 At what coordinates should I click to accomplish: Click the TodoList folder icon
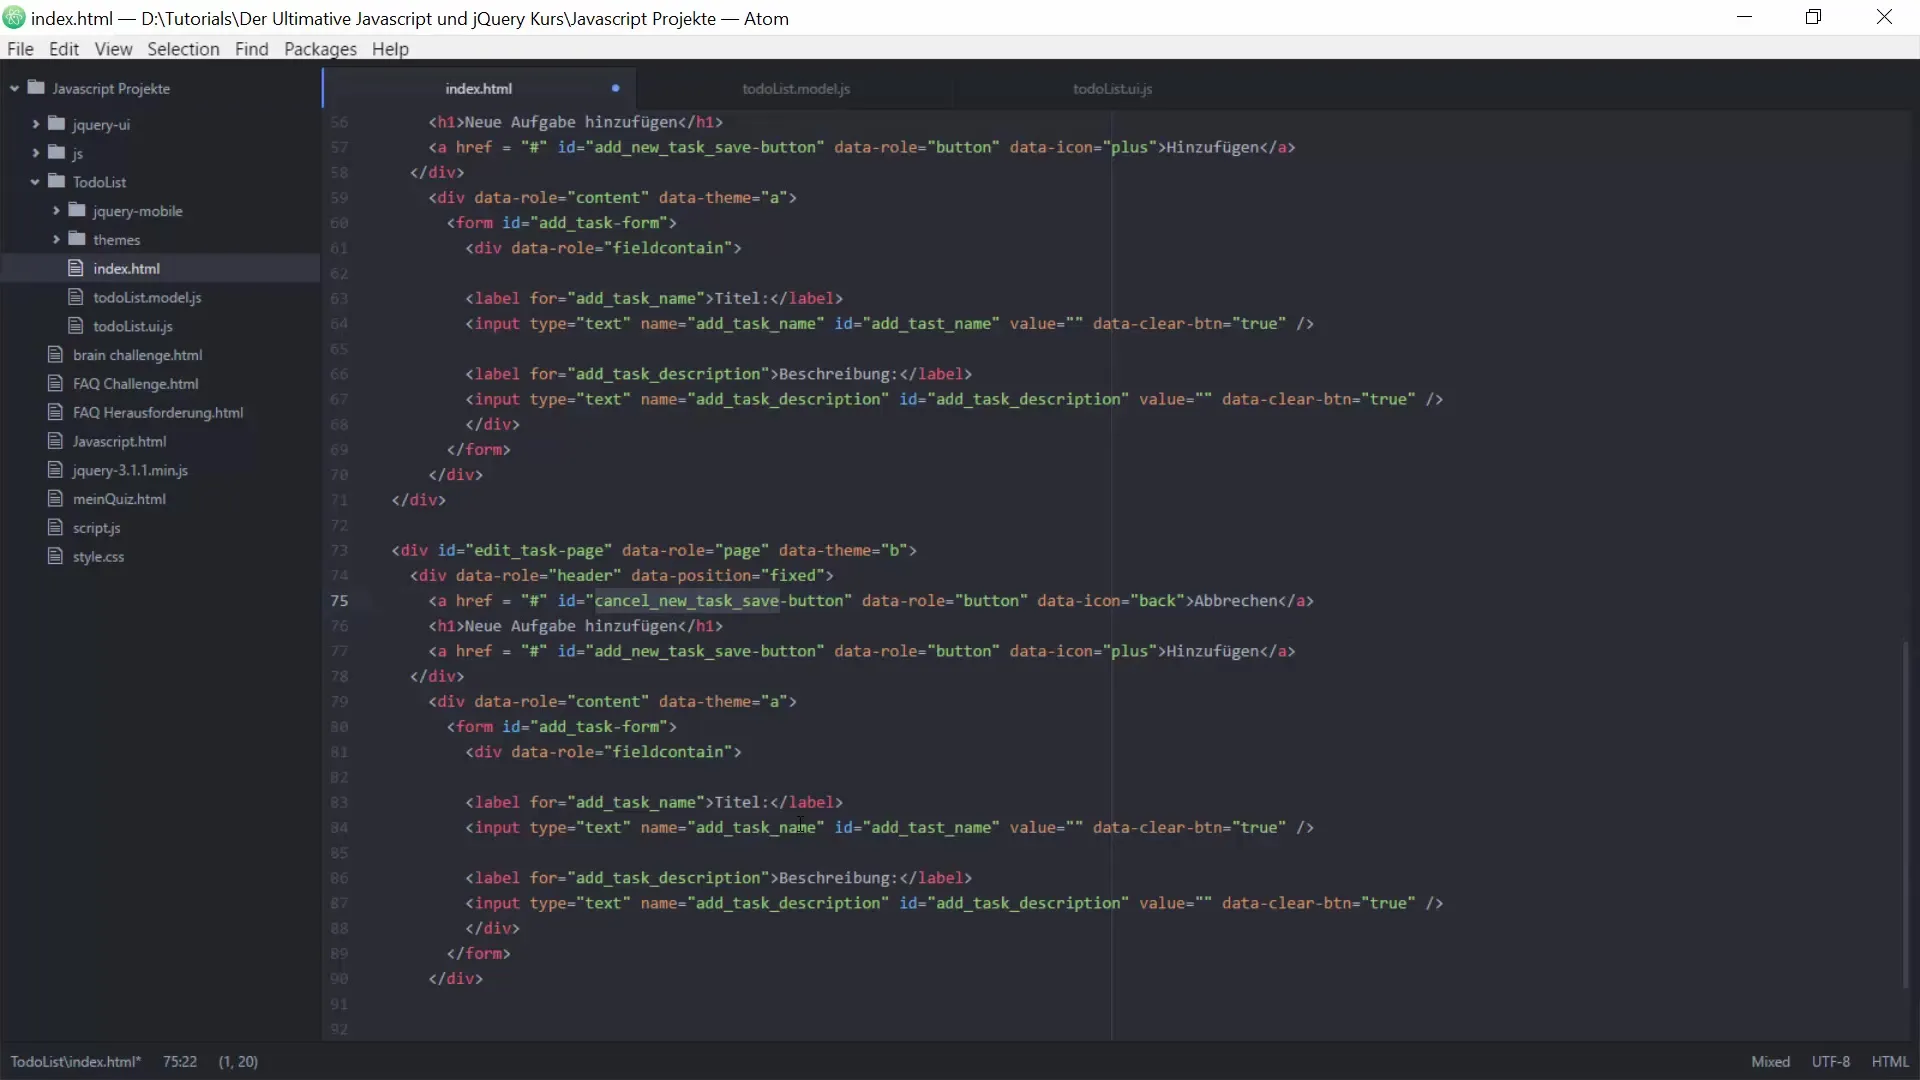[57, 182]
